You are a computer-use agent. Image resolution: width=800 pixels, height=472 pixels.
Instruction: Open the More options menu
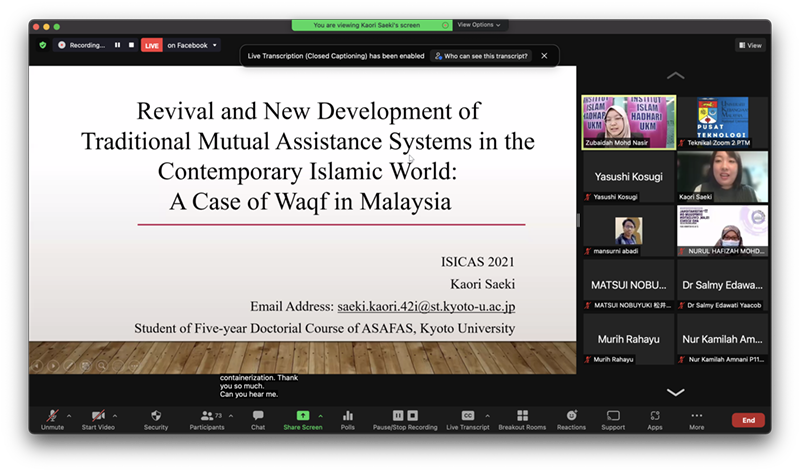tap(696, 418)
